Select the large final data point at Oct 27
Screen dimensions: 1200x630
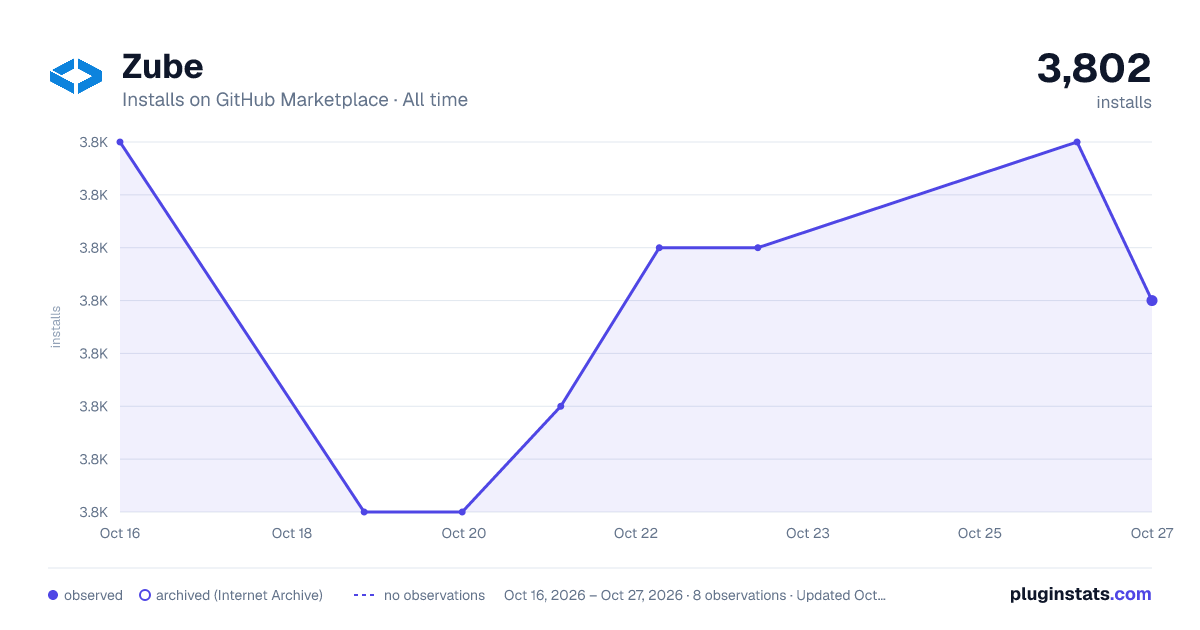pyautogui.click(x=1152, y=300)
